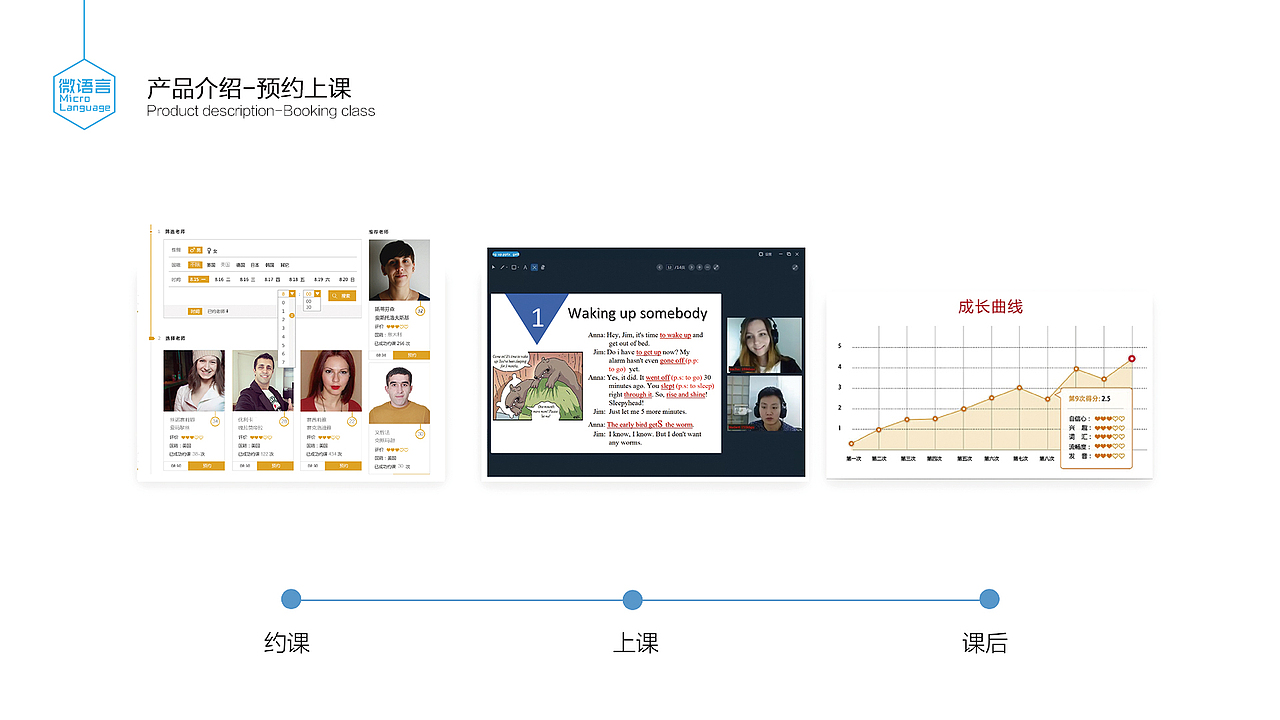The image size is (1280, 720).
Task: Click the 微语言 Micro Language hexagon logo
Action: click(x=84, y=93)
